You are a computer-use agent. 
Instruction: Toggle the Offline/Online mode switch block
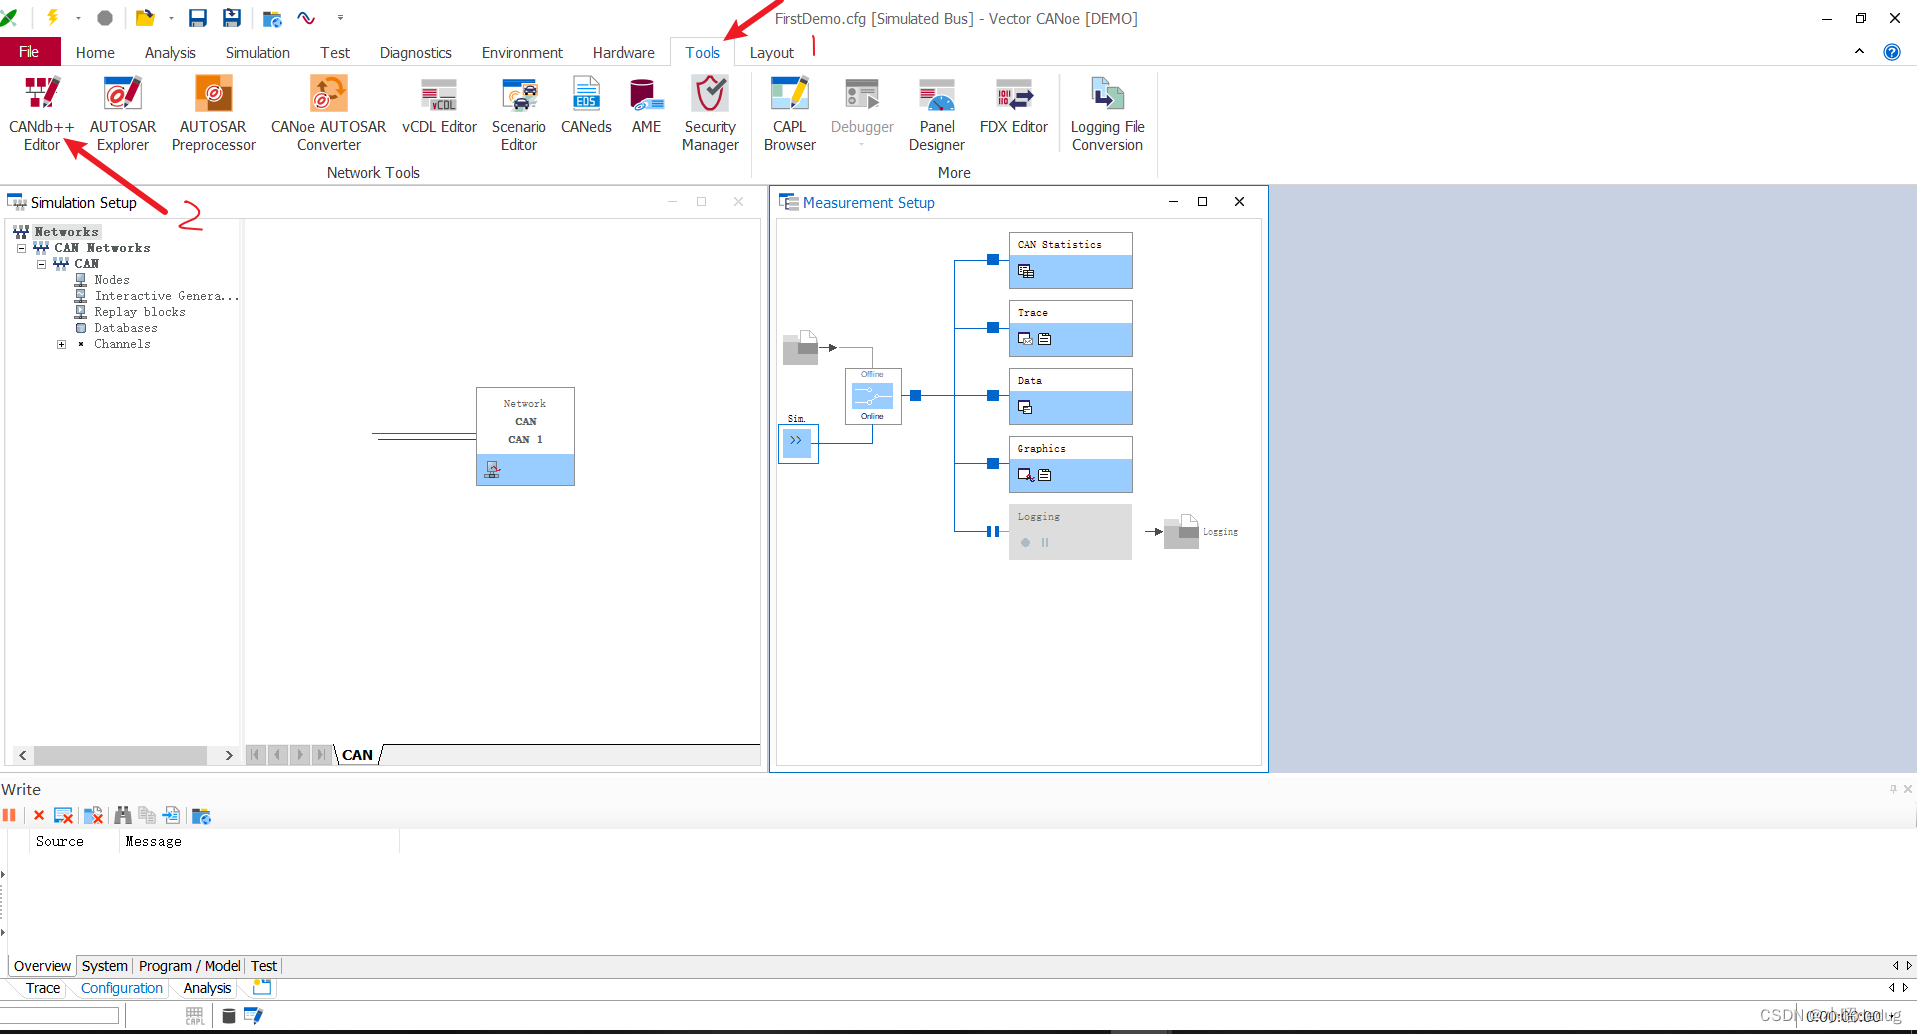873,396
